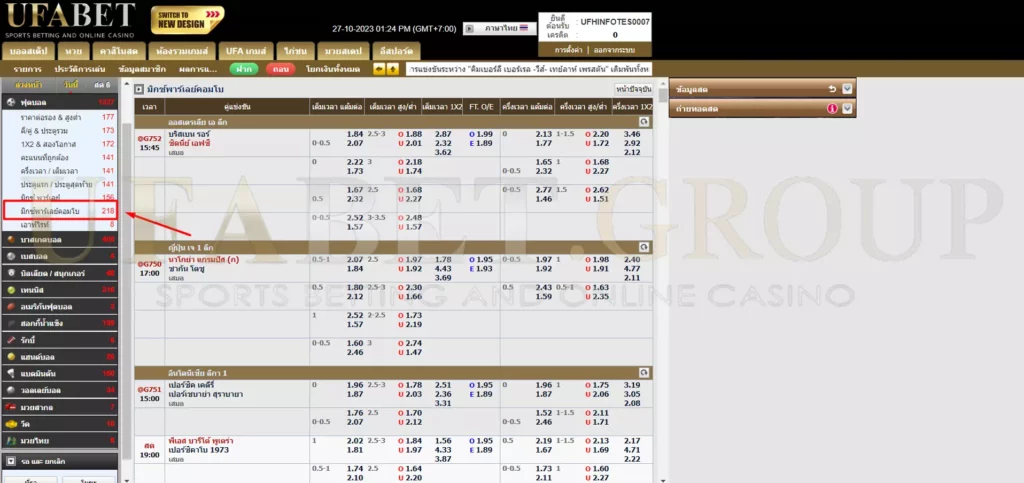Click the red ถอน withdraw button
Screen dimensions: 1024x483
pos(280,69)
